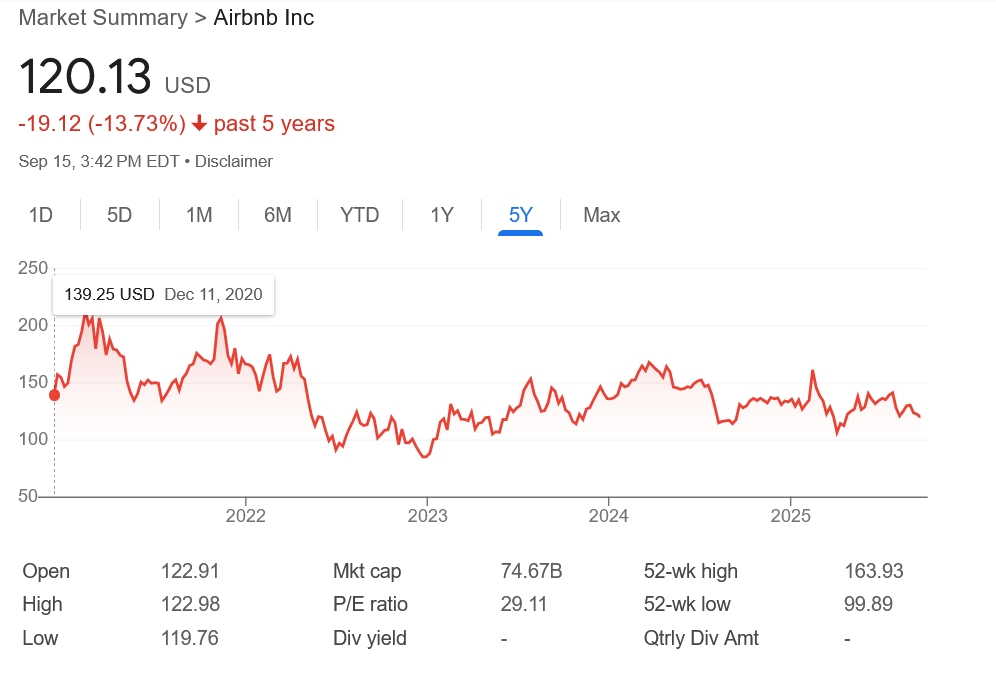This screenshot has width=996, height=680.
Task: Show the 1M price range
Action: (x=199, y=215)
